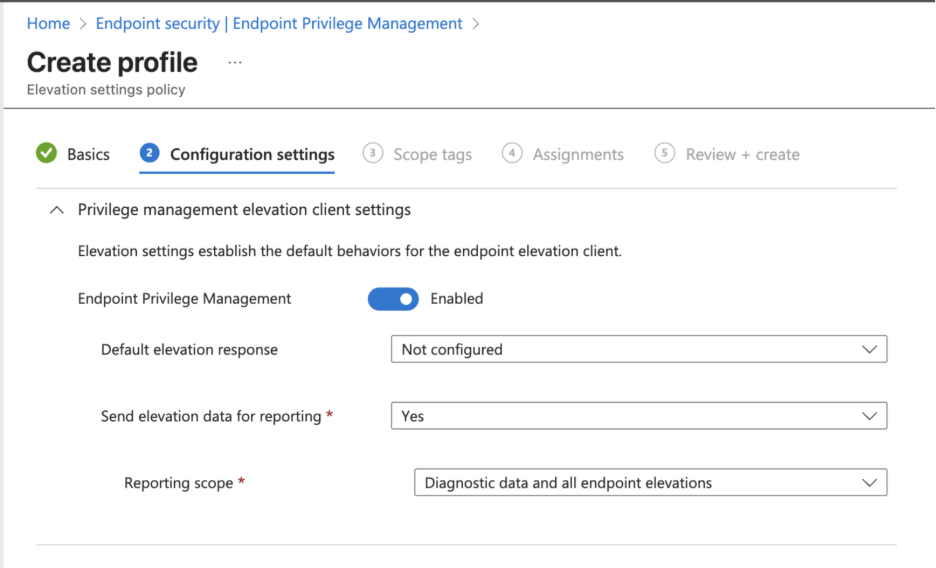Screen dimensions: 936x568
Task: Expand the Reporting scope dropdown
Action: (650, 483)
